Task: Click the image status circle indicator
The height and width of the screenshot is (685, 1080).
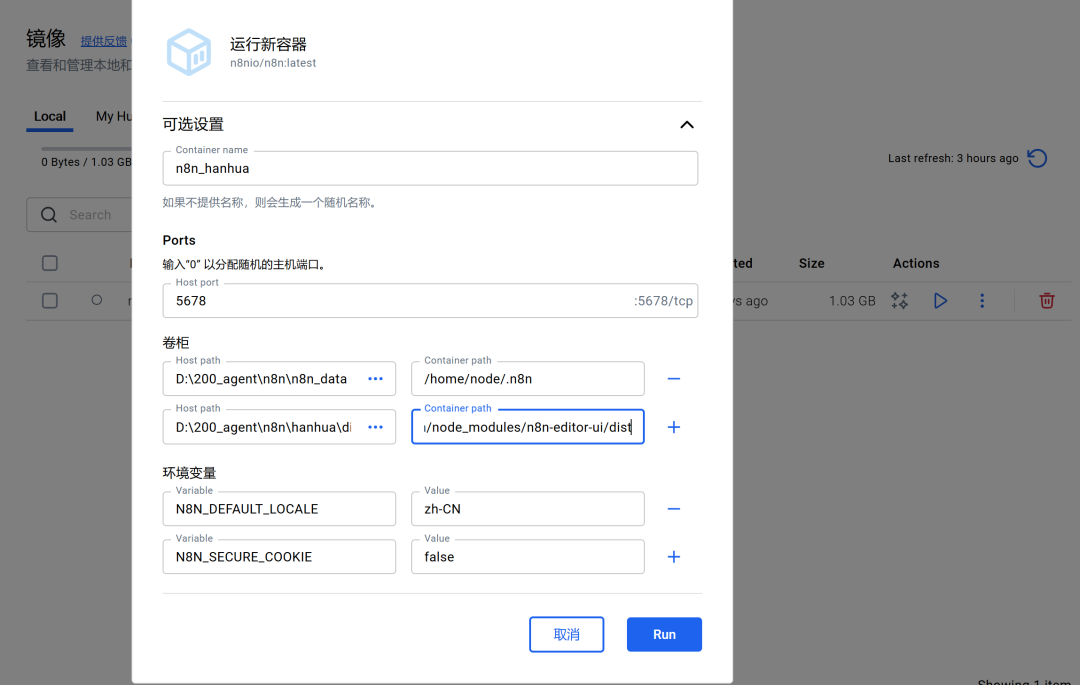Action: point(97,300)
